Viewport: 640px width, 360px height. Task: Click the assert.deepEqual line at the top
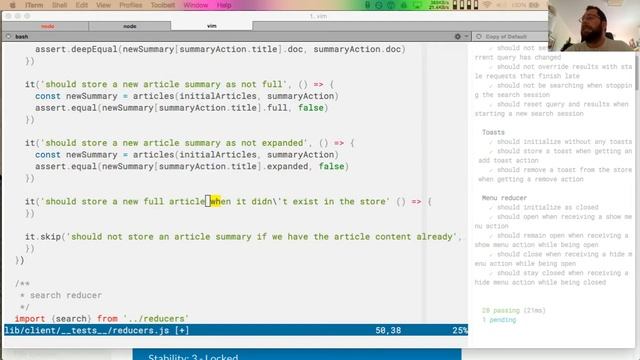click(220, 49)
